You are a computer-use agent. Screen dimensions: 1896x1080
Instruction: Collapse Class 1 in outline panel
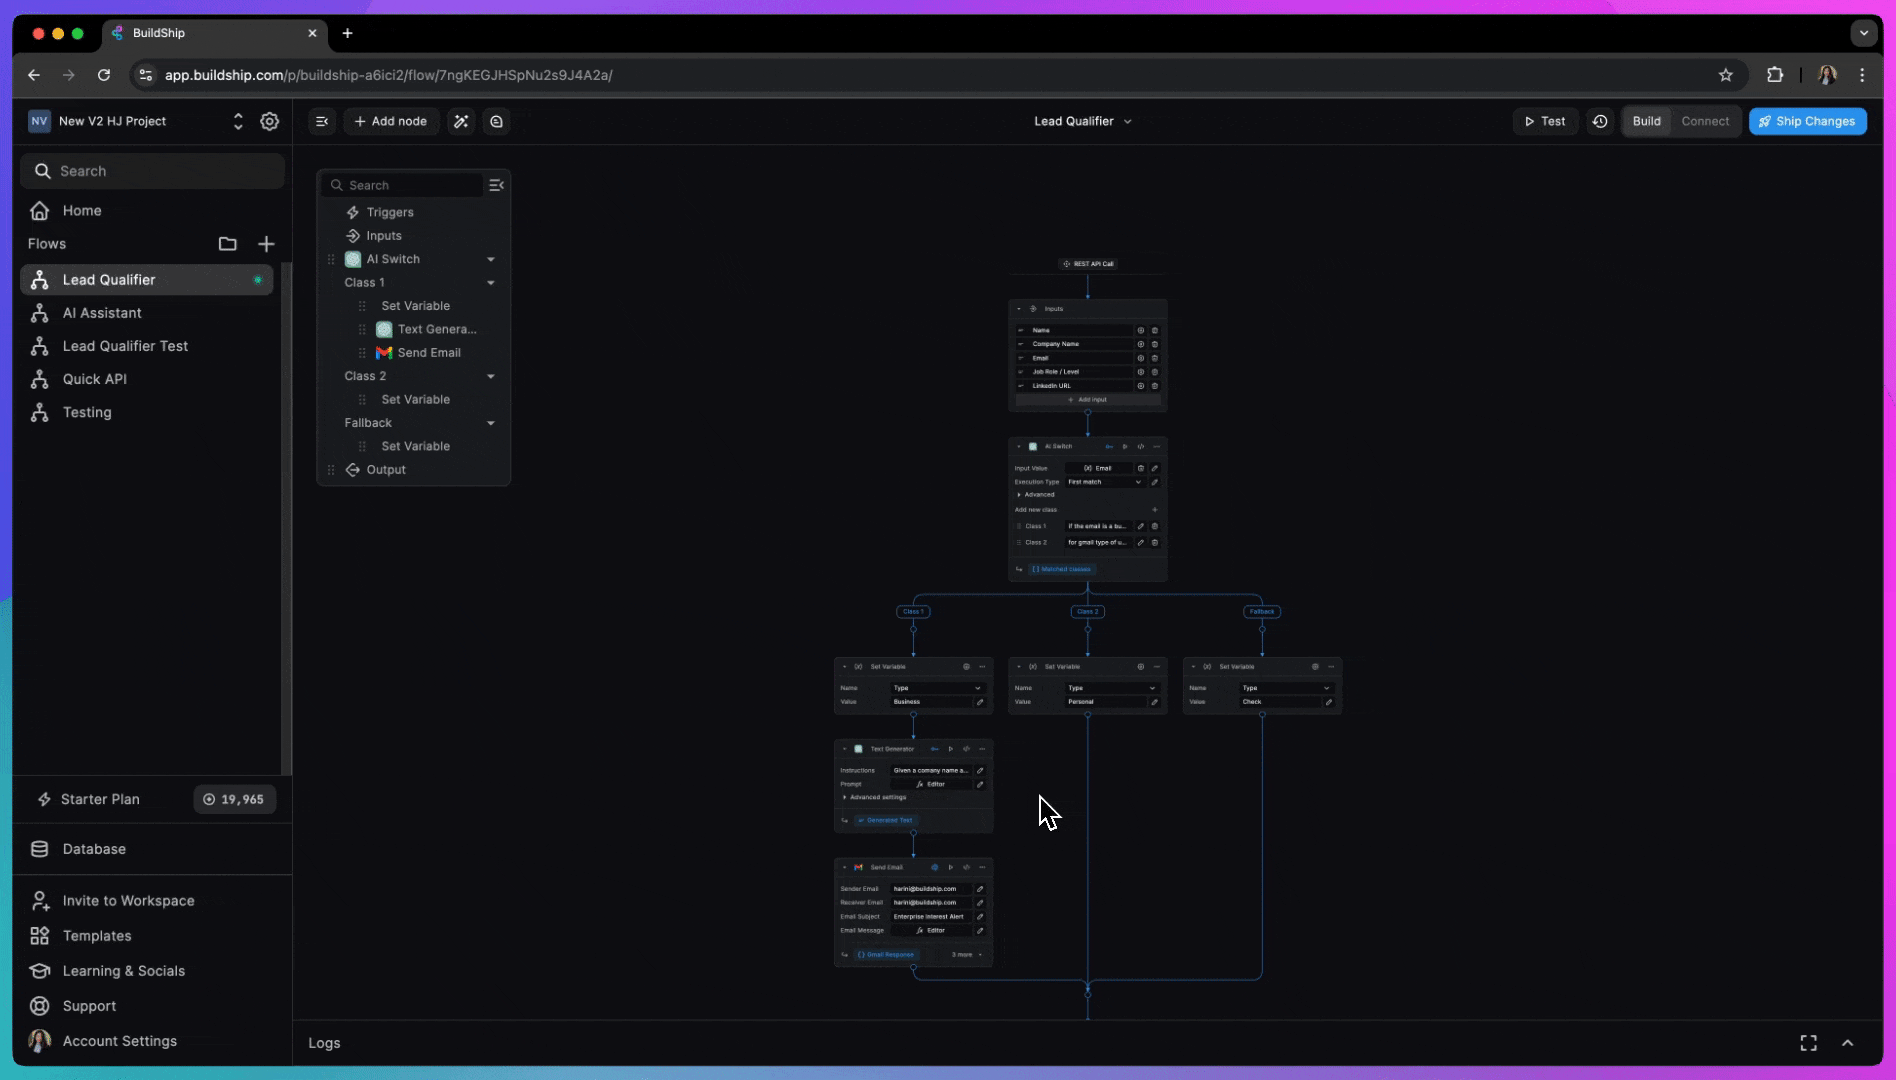click(491, 283)
